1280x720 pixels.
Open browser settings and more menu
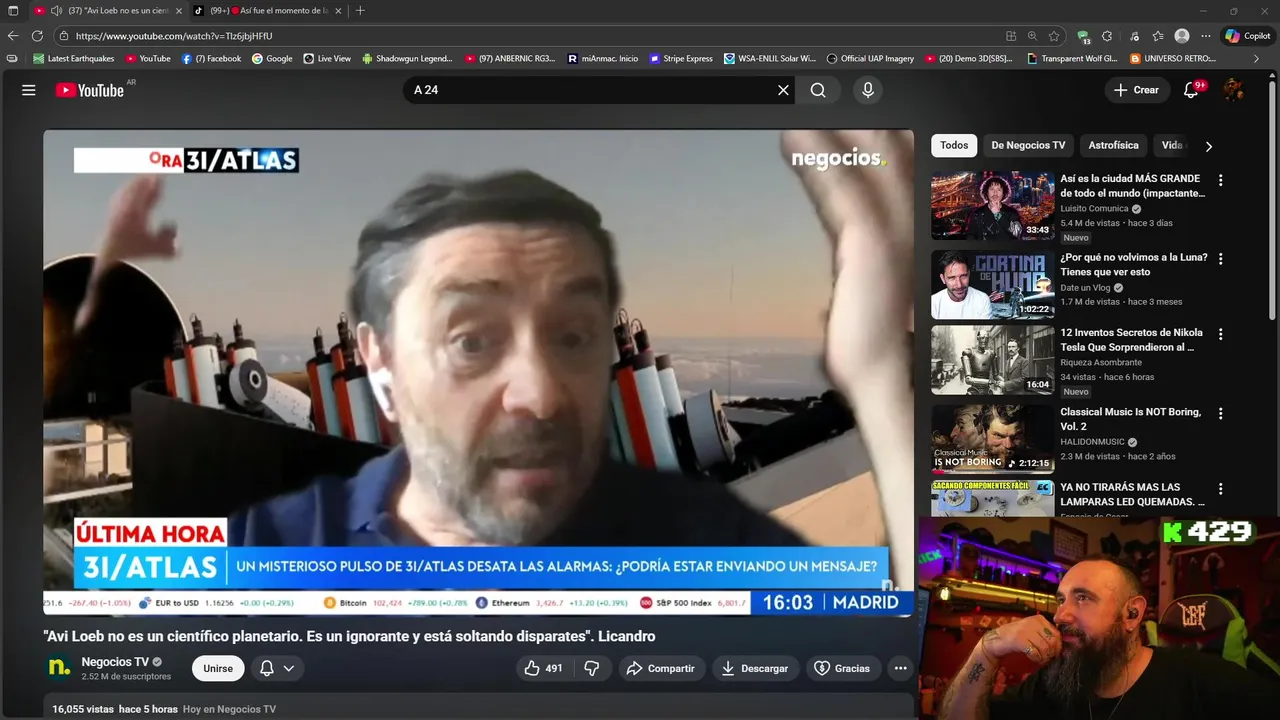pyautogui.click(x=1206, y=36)
